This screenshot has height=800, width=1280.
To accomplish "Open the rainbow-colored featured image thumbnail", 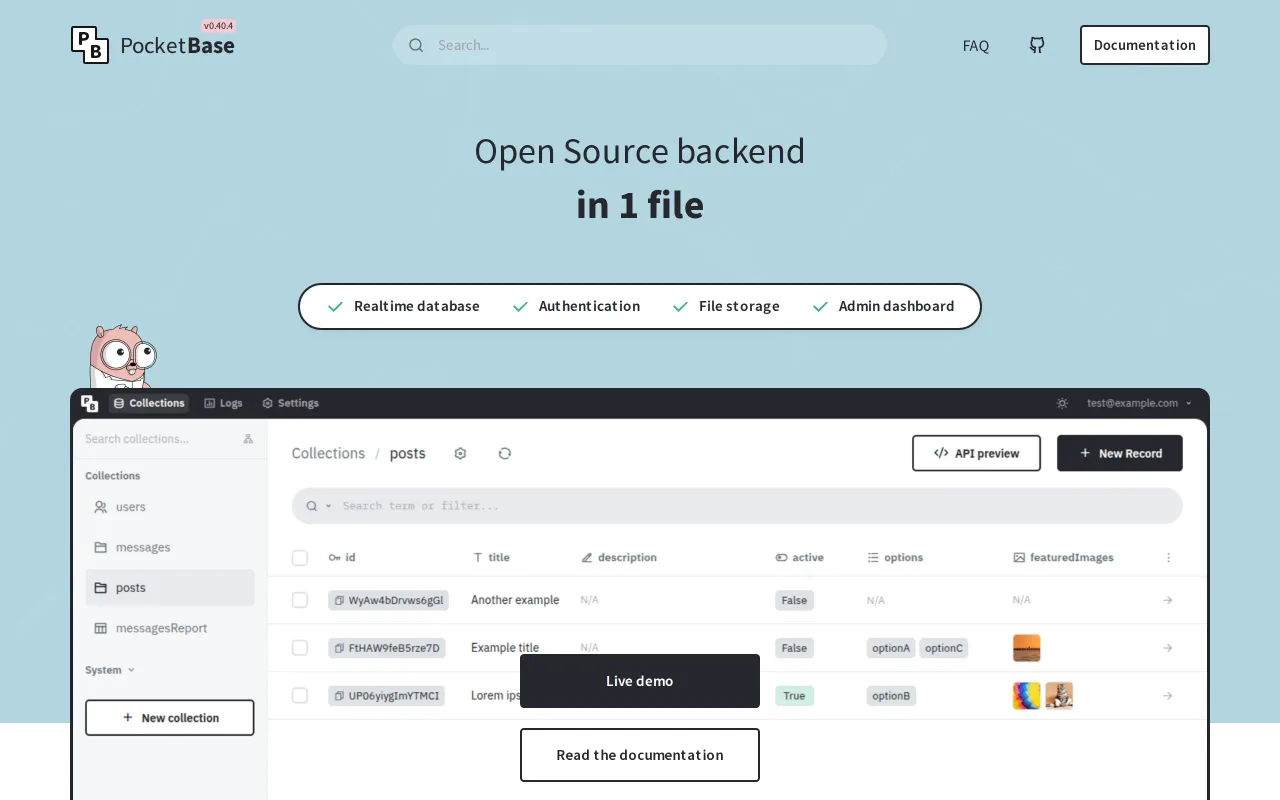I will pos(1027,696).
